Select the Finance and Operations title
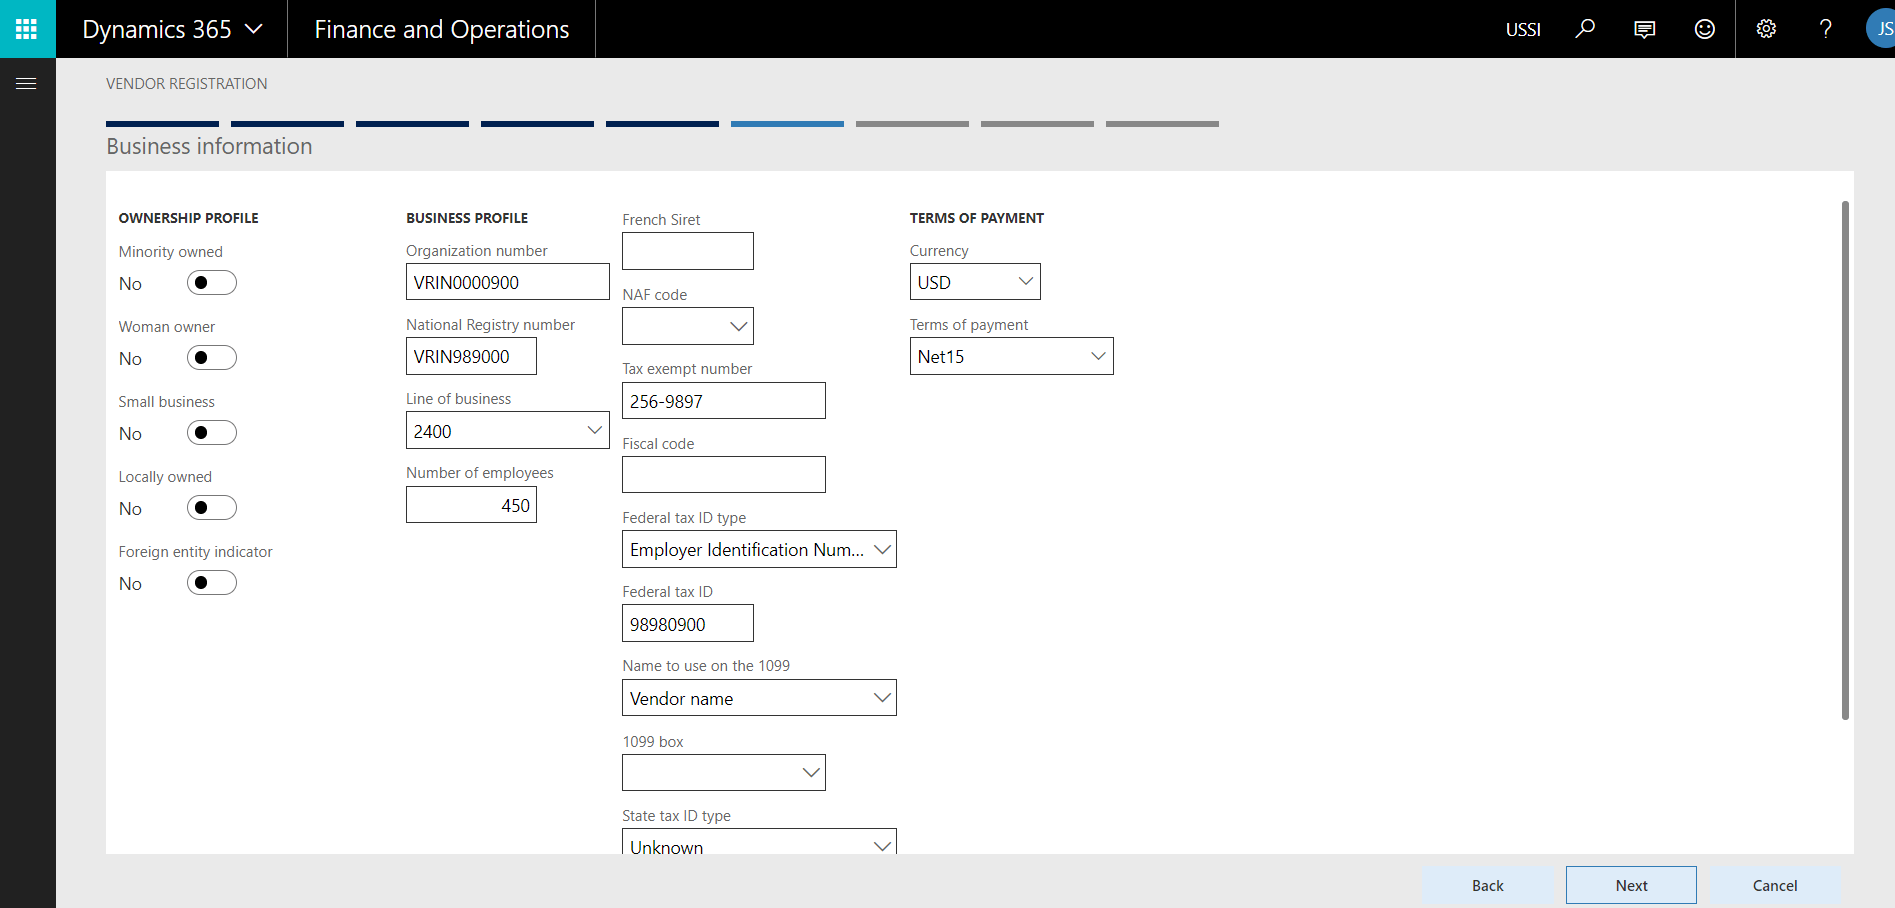Image resolution: width=1895 pixels, height=908 pixels. tap(441, 28)
